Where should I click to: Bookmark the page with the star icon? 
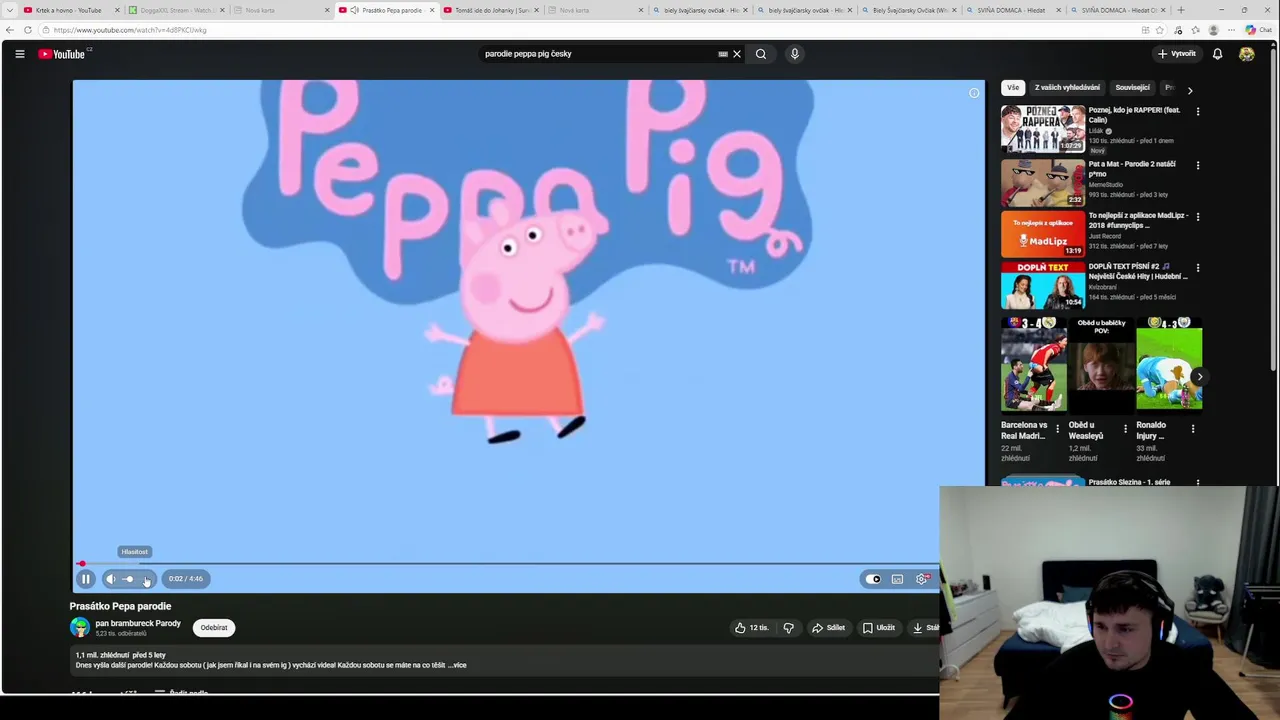point(1160,30)
